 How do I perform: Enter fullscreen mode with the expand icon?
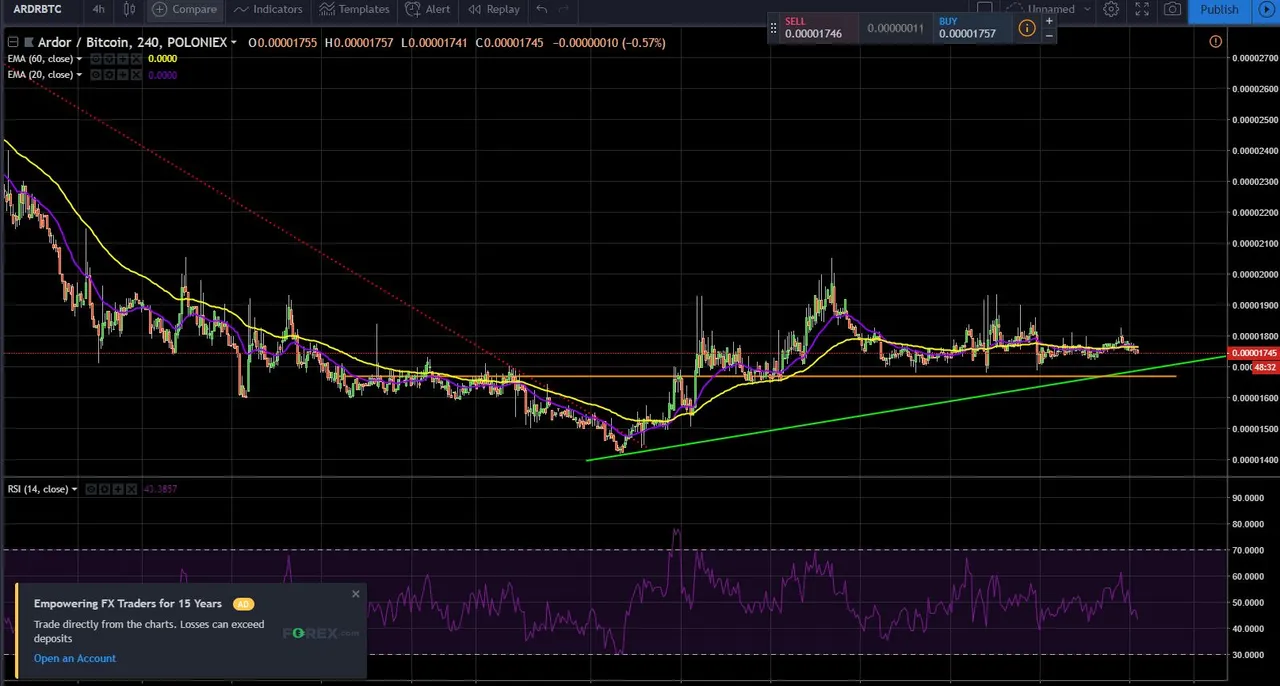tap(1142, 9)
